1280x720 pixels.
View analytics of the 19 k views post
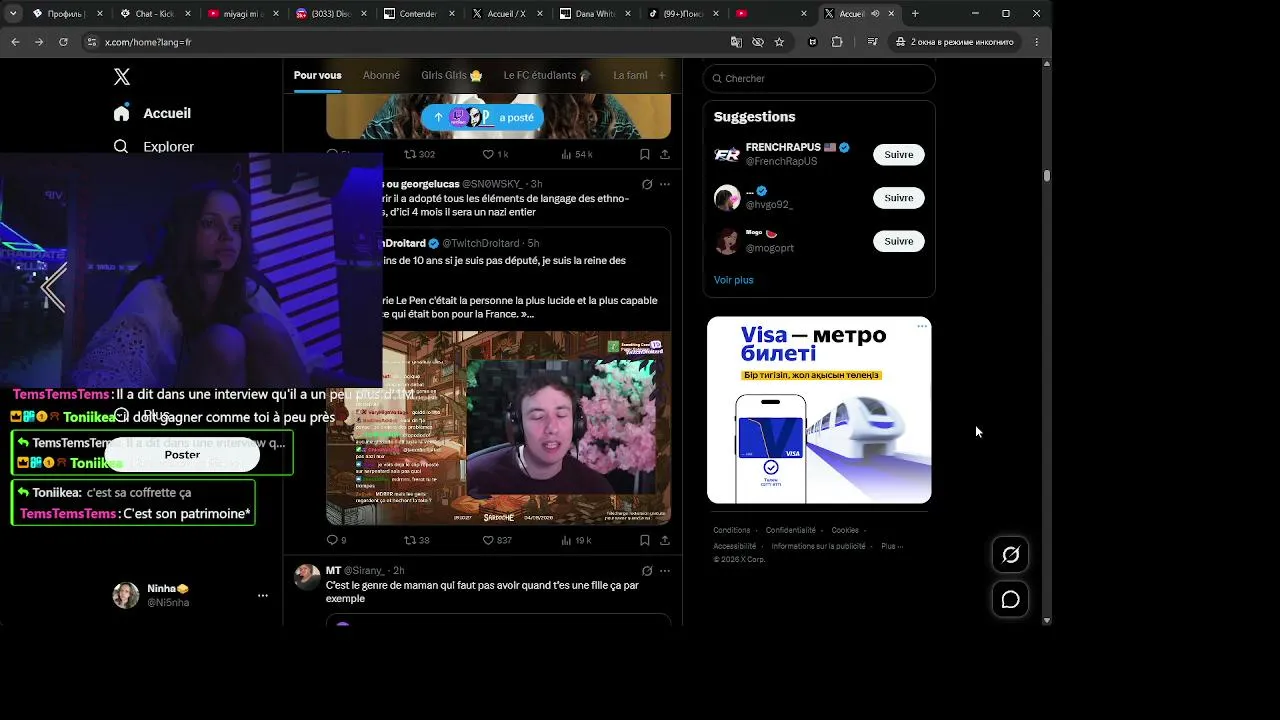pos(576,540)
